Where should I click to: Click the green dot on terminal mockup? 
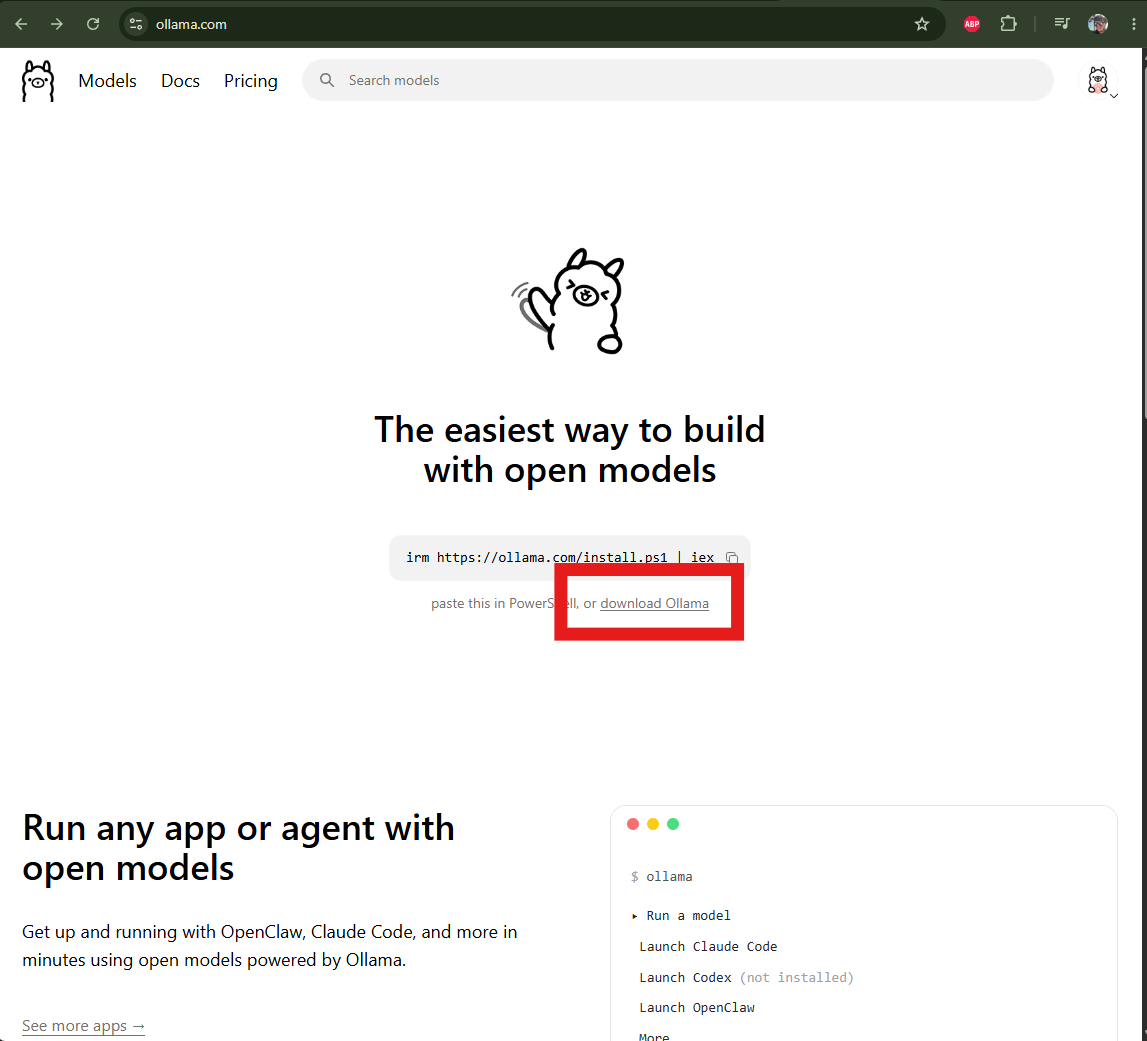[x=673, y=824]
